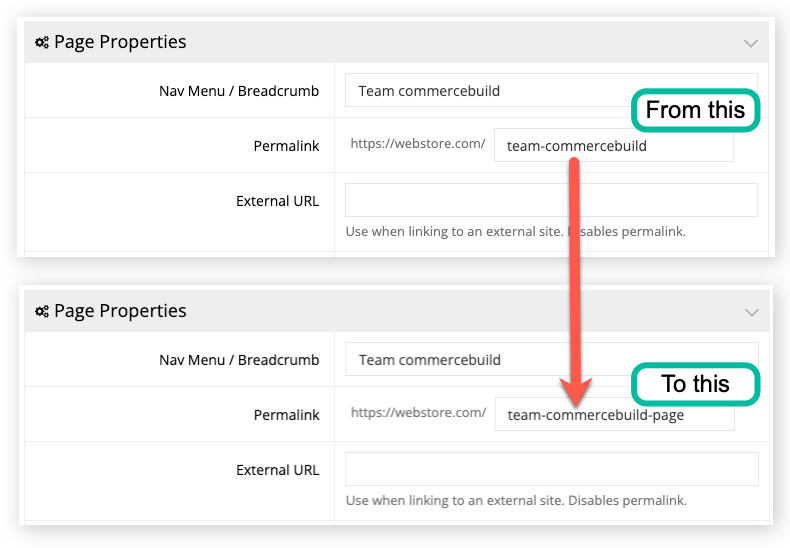
Task: Click the "To this" callout label
Action: pyautogui.click(x=696, y=384)
